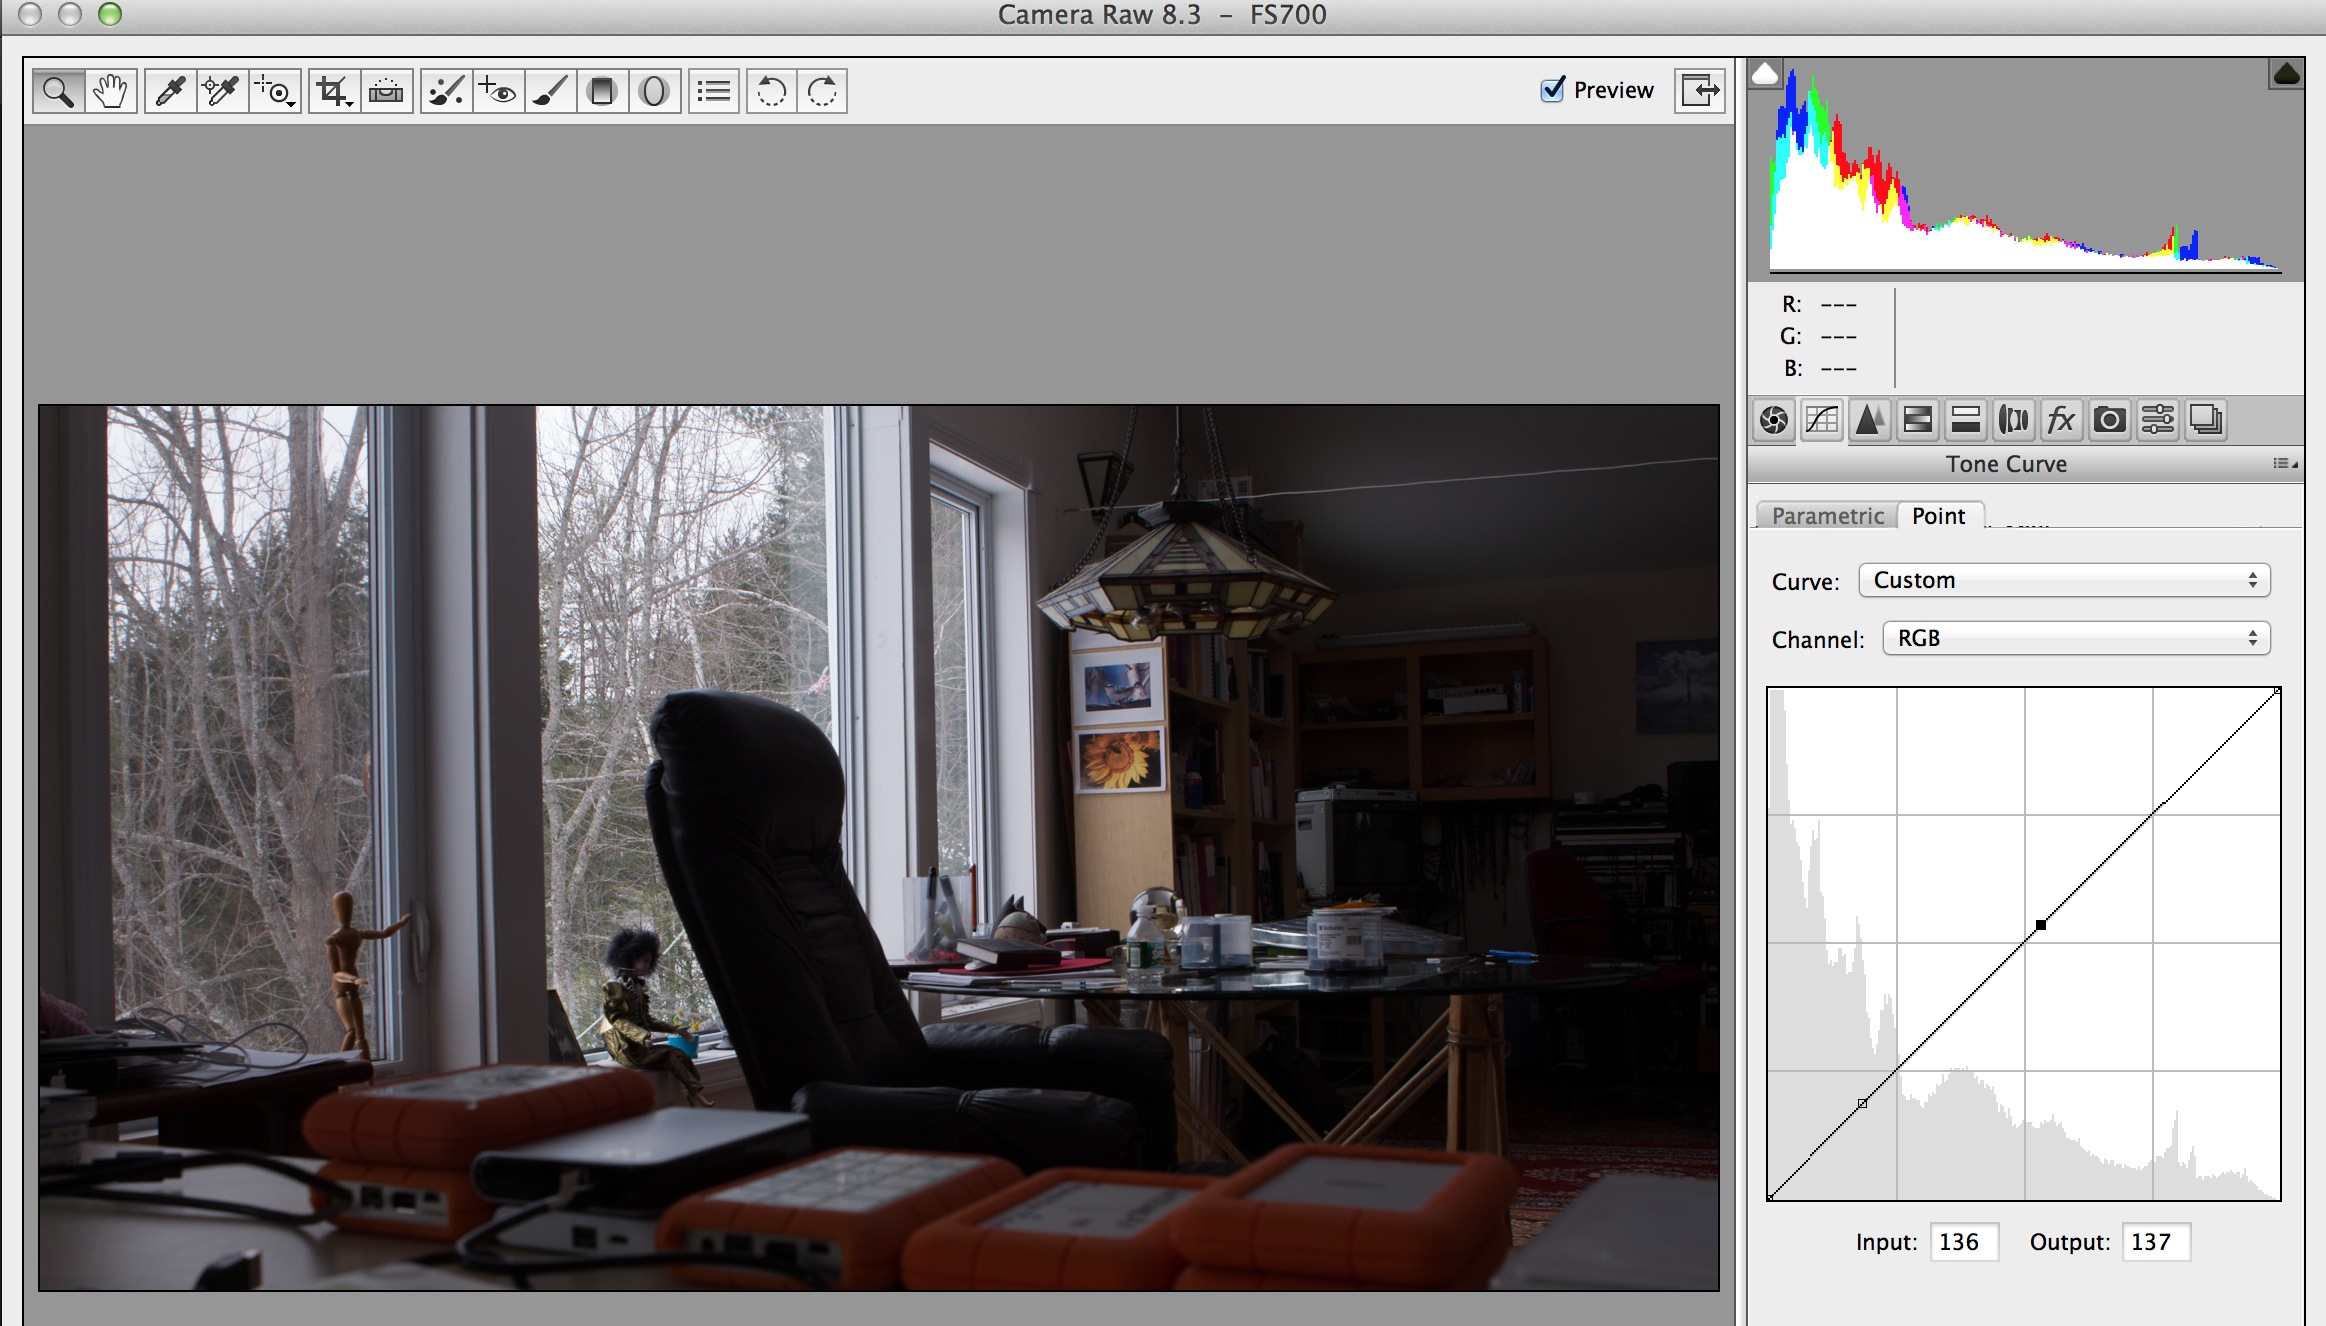Select the Spot Removal tool
This screenshot has width=2326, height=1326.
point(446,92)
